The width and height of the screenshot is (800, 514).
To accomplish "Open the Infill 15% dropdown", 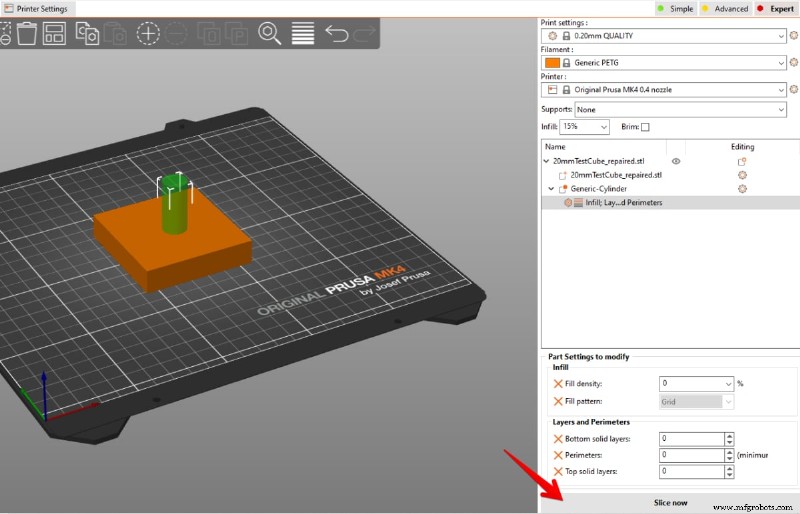I will pos(584,127).
